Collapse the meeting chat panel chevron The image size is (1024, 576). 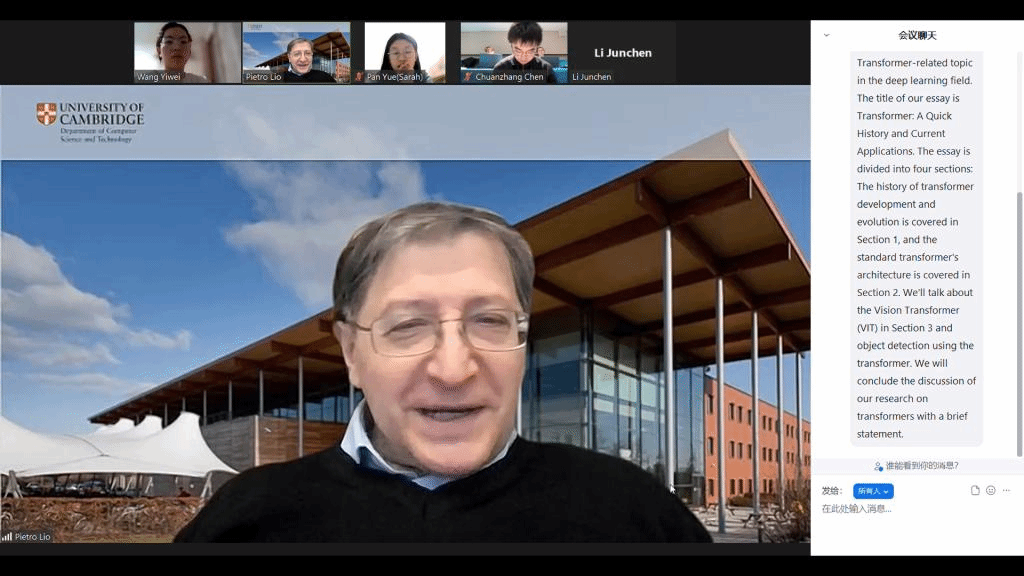tap(826, 35)
